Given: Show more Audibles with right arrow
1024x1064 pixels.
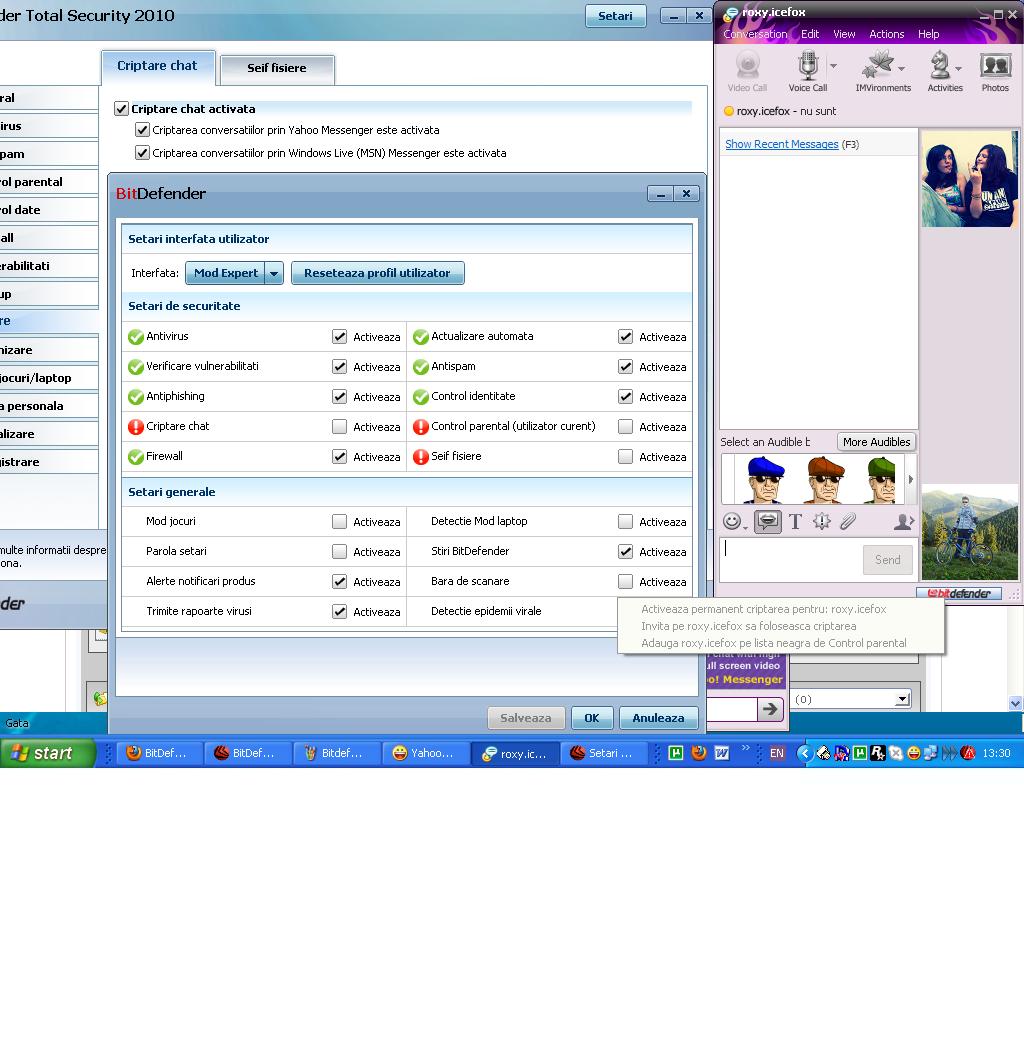Looking at the screenshot, I should click(911, 480).
